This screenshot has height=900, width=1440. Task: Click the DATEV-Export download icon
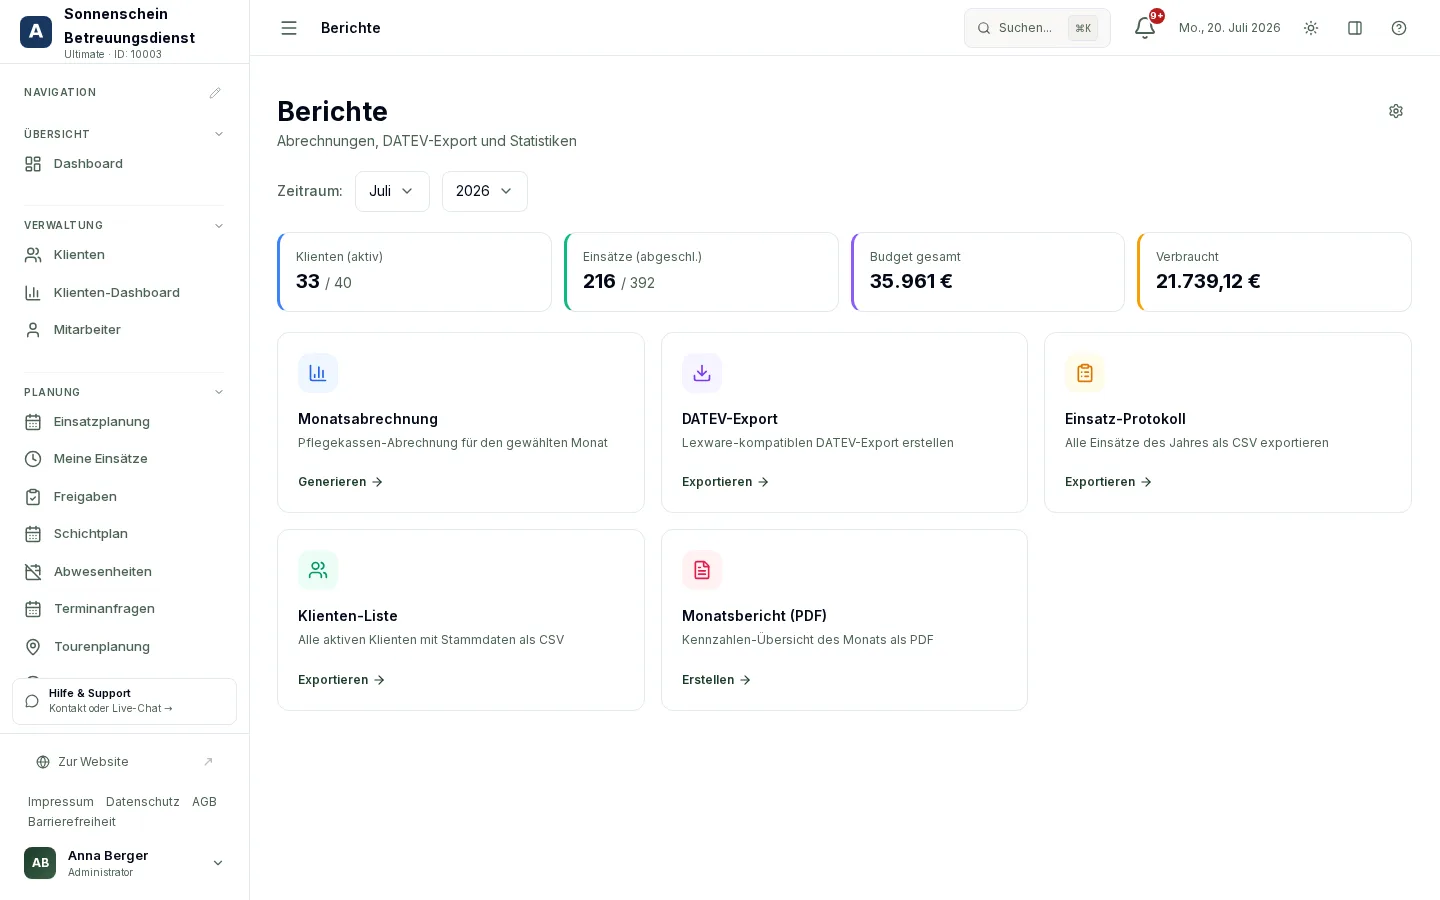702,373
